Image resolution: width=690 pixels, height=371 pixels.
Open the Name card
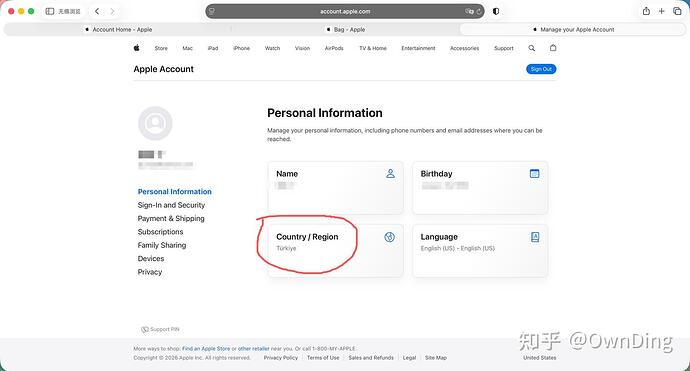335,188
